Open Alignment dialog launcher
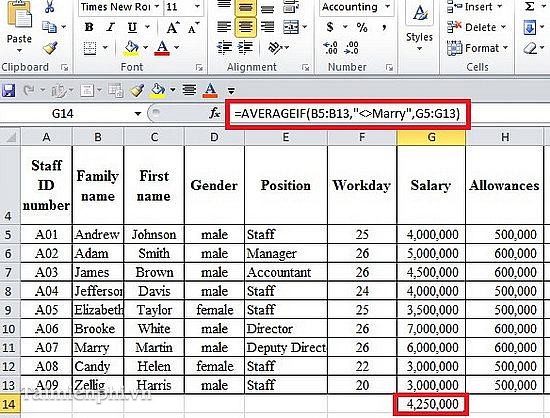550x418 pixels. pos(306,67)
